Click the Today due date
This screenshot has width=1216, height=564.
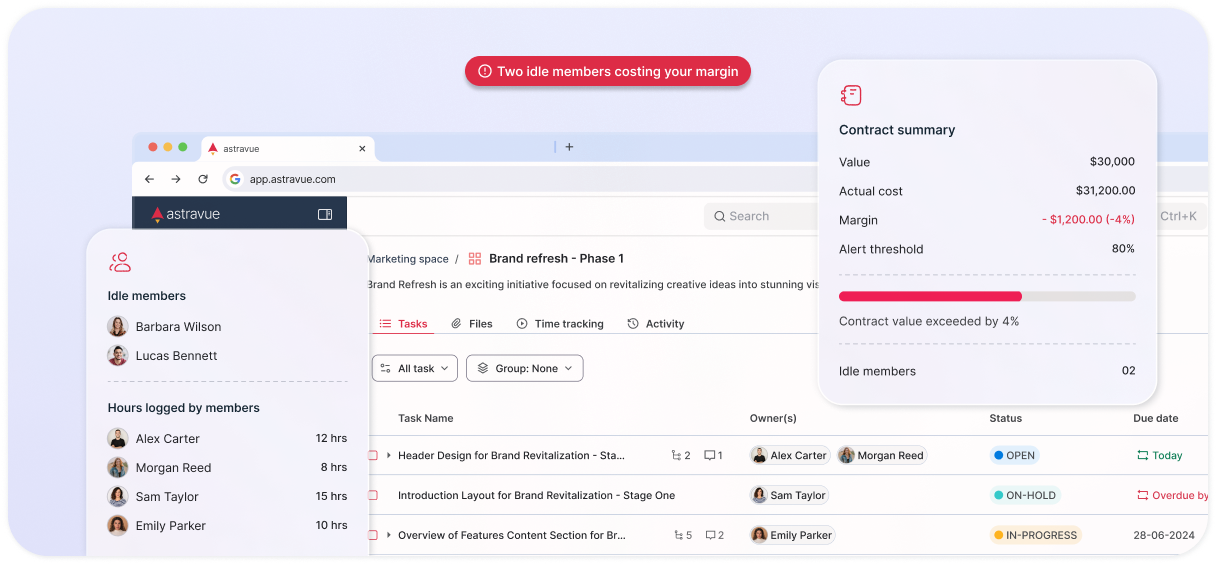tap(1159, 455)
